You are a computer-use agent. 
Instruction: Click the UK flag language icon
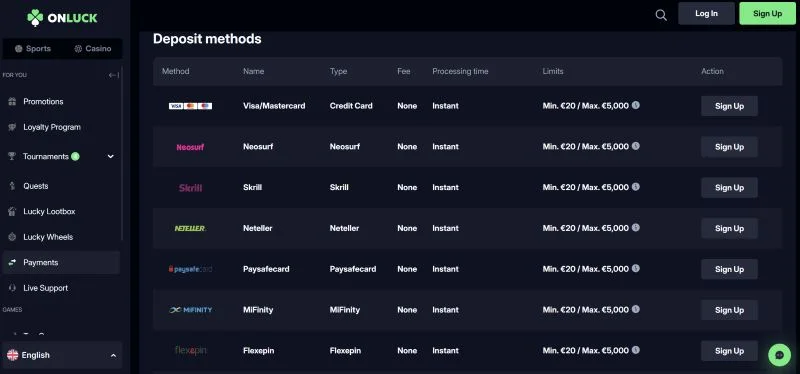[x=13, y=355]
